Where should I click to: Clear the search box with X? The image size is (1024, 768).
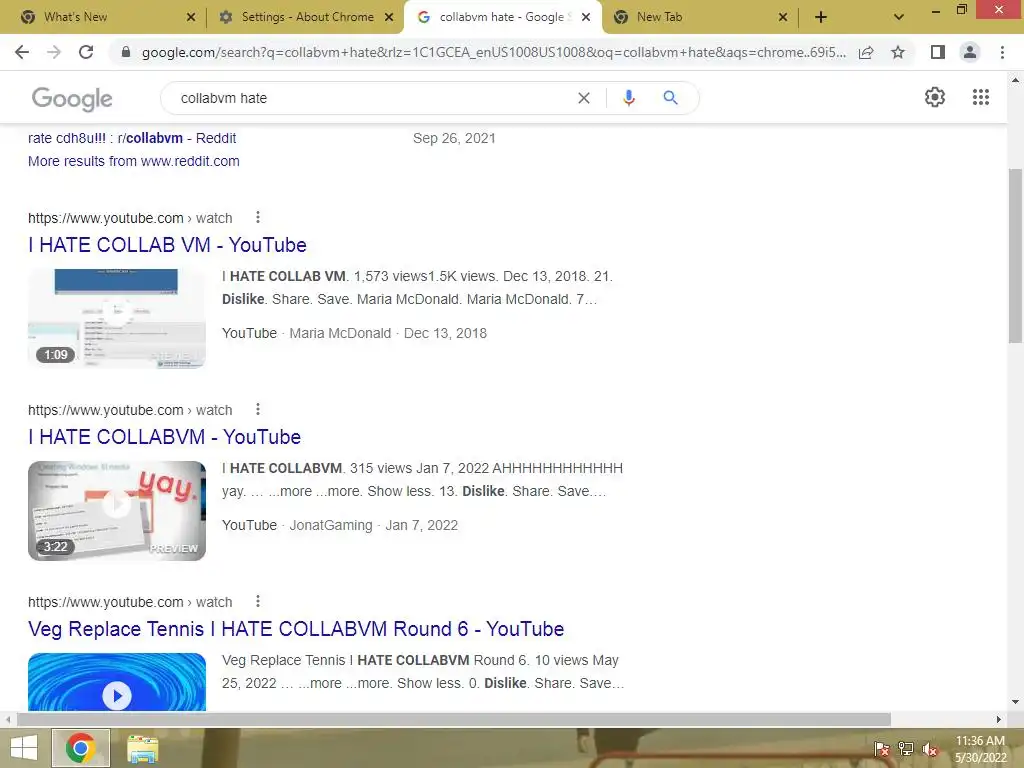tap(584, 98)
